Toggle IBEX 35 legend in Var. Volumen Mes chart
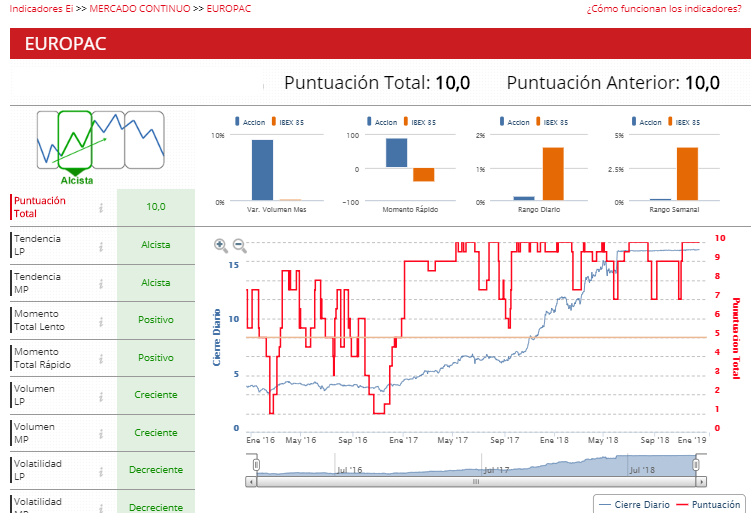Screen dimensions: 753x513 (x=288, y=122)
